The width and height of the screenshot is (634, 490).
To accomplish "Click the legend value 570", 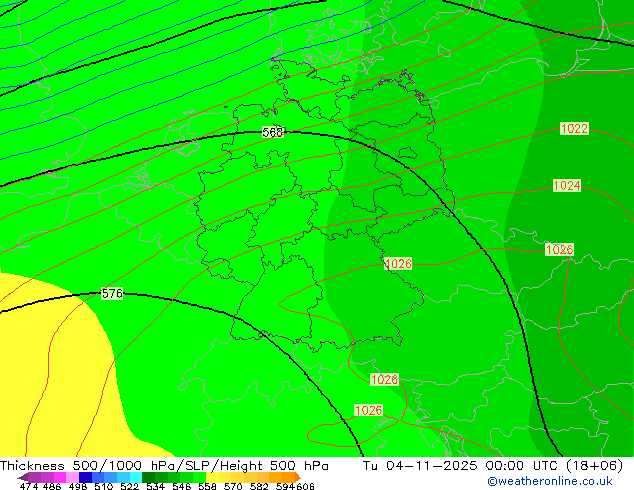I will pos(233,486).
